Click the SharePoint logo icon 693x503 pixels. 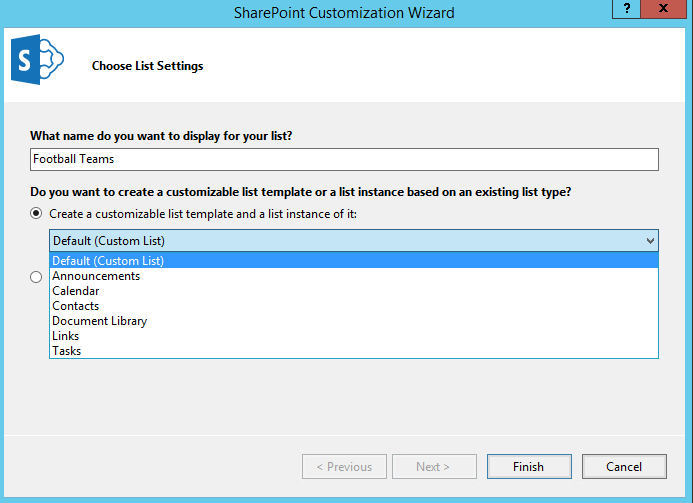pos(37,59)
